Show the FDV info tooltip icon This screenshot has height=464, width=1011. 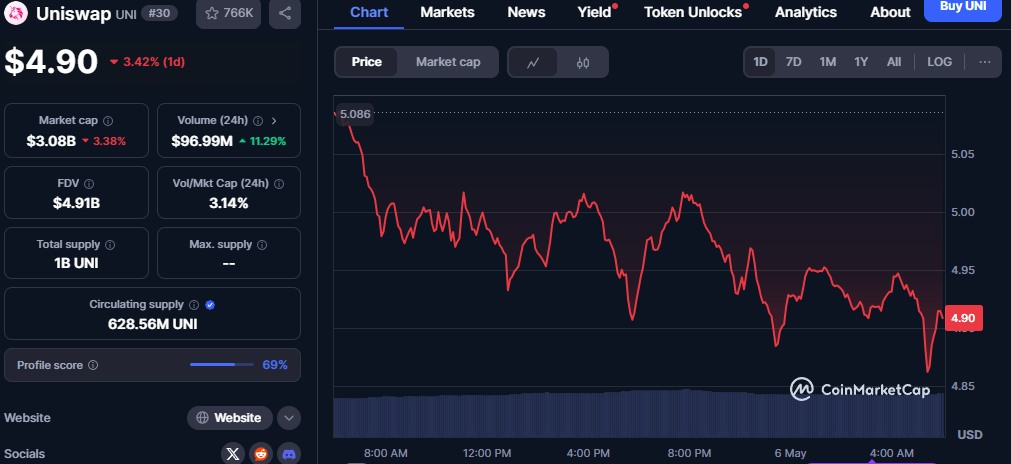(x=89, y=184)
